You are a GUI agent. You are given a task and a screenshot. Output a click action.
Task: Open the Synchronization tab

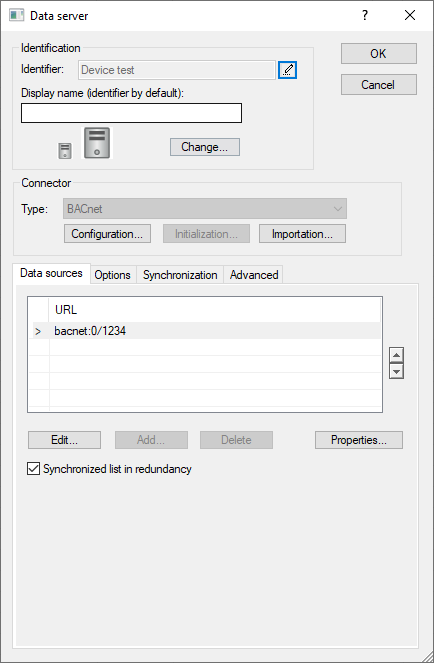point(180,275)
